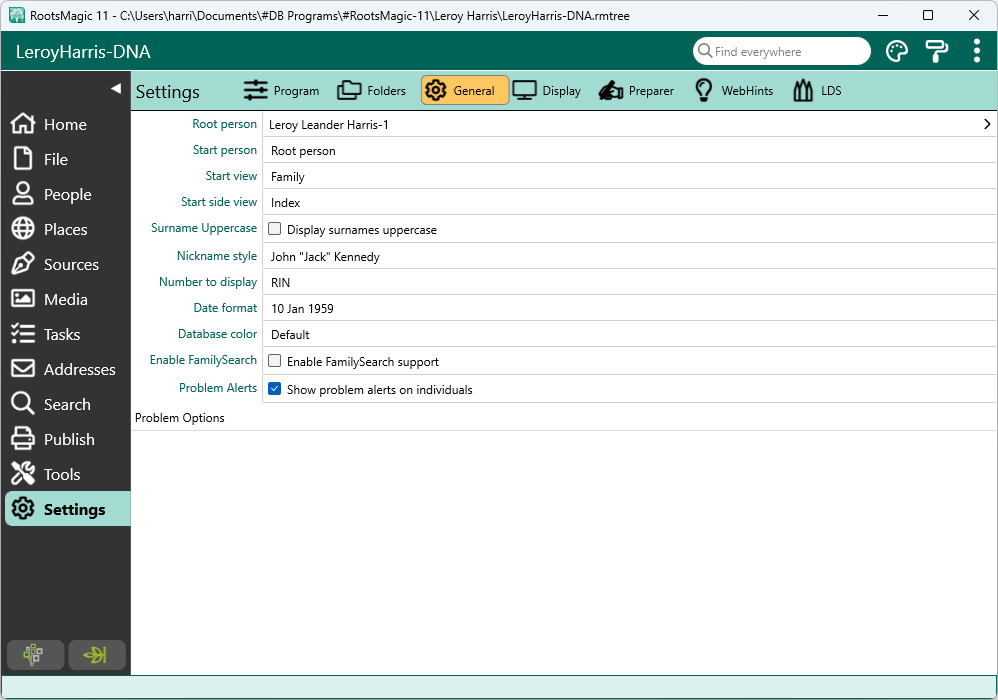Open the Start side view dropdown
The image size is (998, 700).
click(629, 202)
